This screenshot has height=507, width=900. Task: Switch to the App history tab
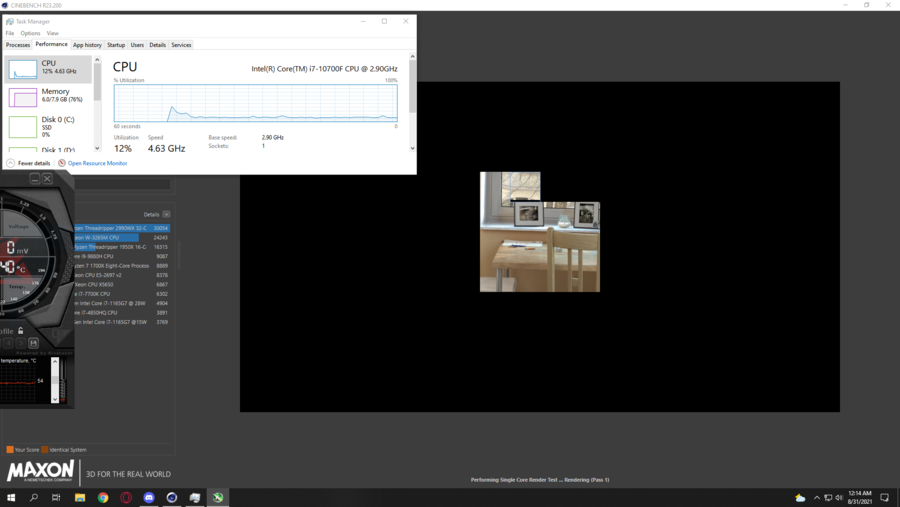tap(87, 45)
